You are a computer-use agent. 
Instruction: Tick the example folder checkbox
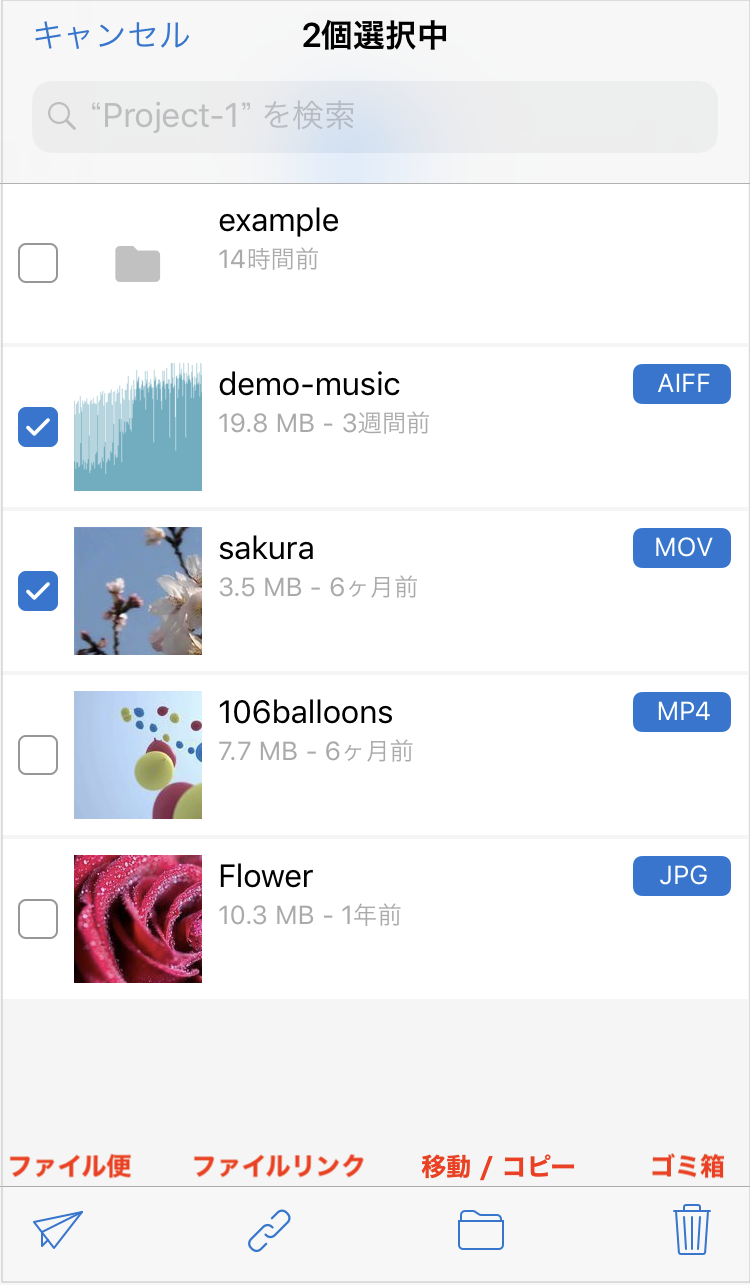[x=38, y=263]
